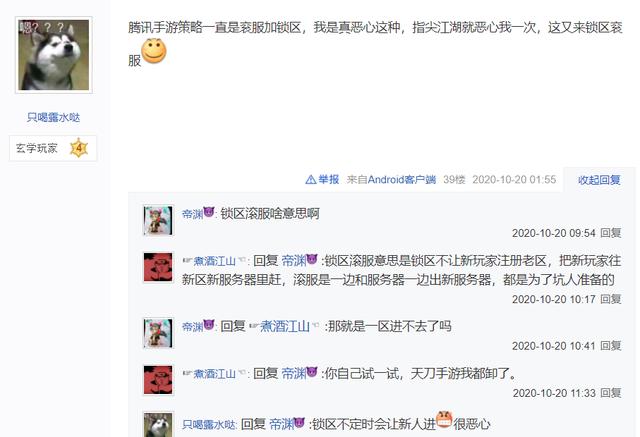Open 只喝露水哒 username link in the last reply
Screen dimensions: 640x437
(209, 424)
